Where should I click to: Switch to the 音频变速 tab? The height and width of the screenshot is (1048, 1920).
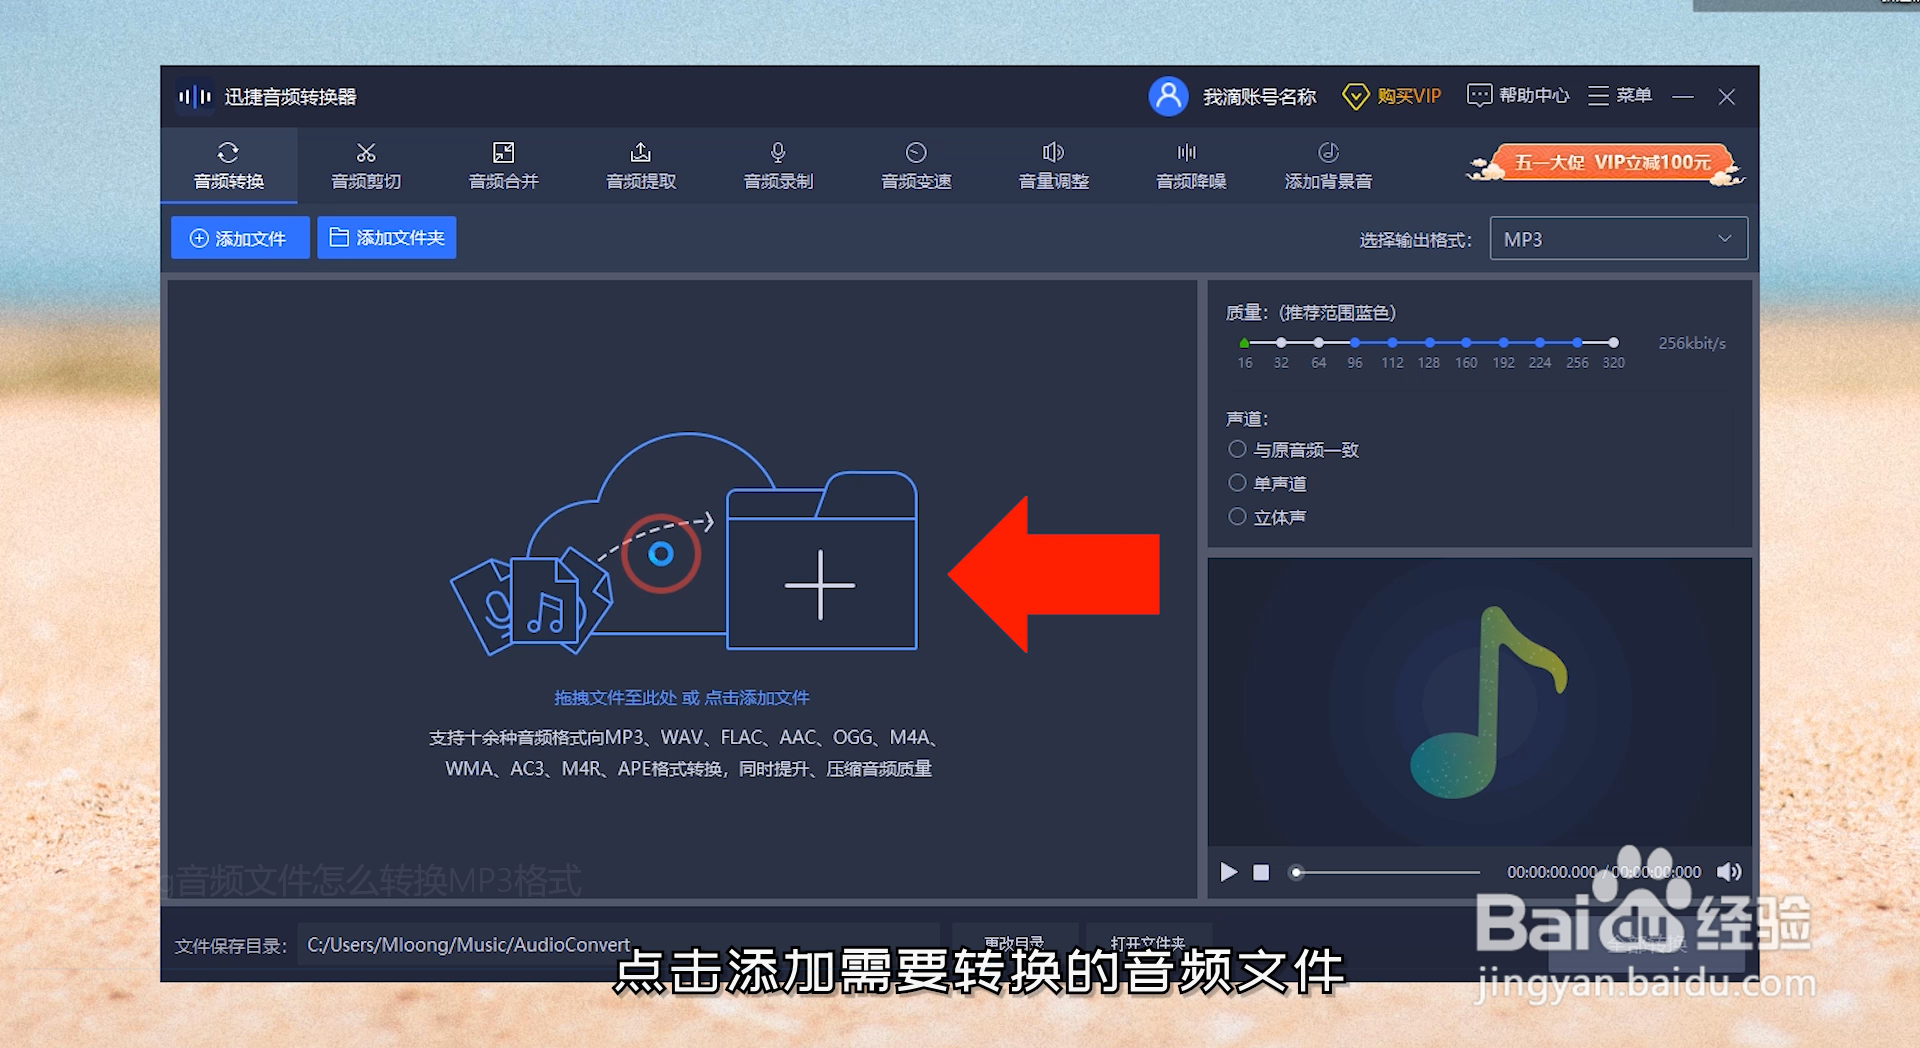pyautogui.click(x=916, y=166)
